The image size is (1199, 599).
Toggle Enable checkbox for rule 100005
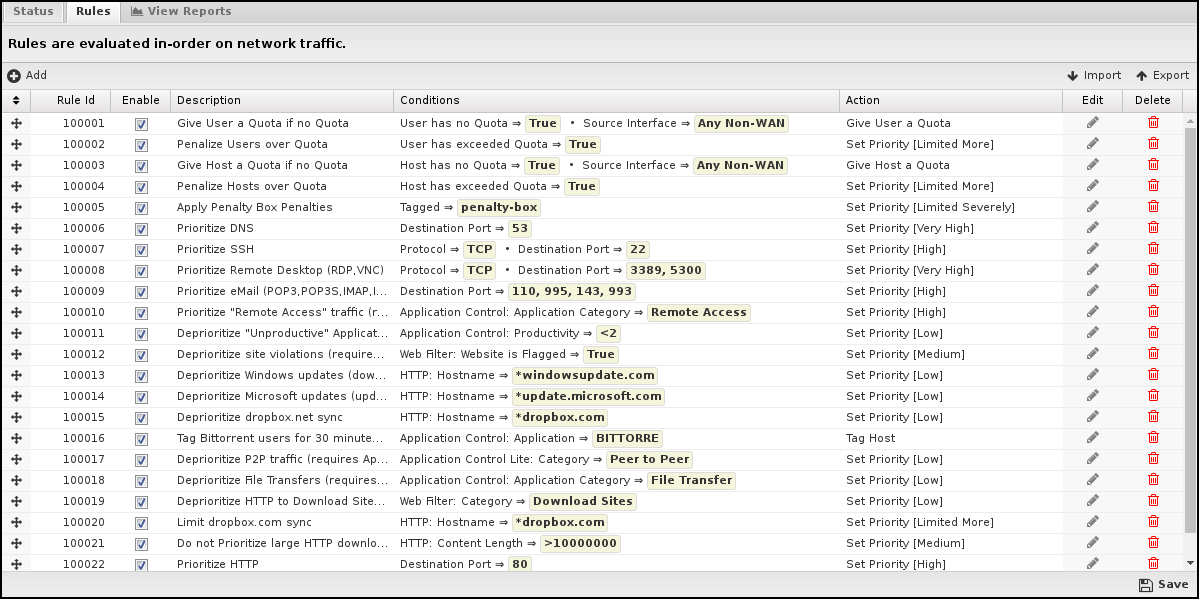(141, 208)
